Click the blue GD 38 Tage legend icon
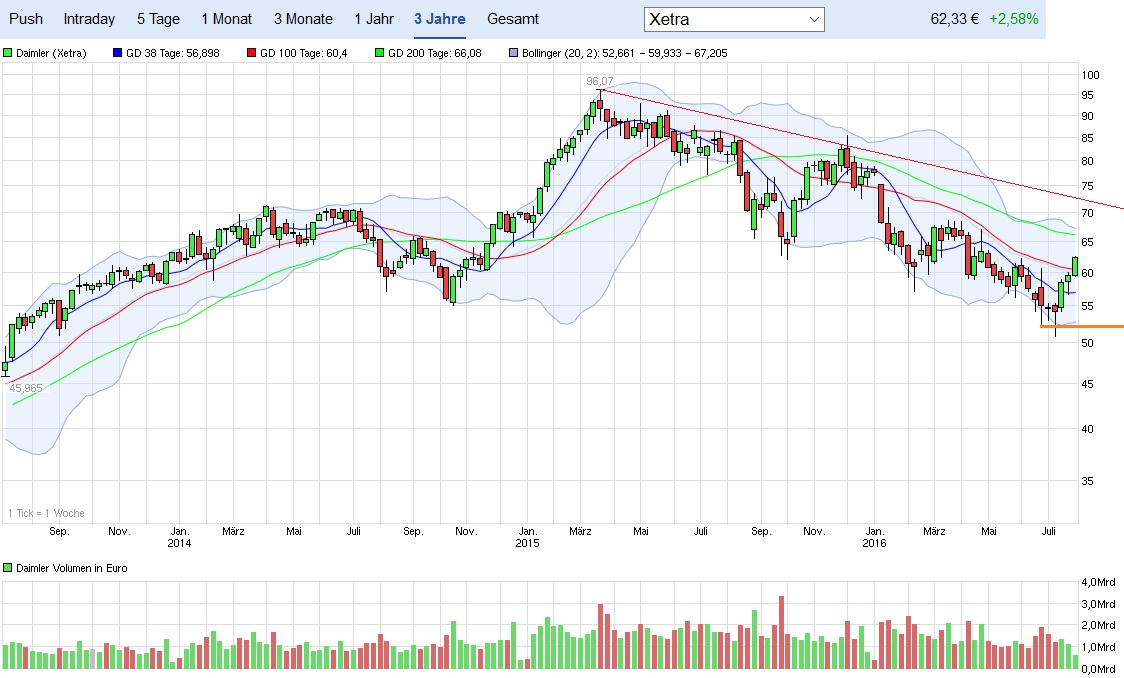Image resolution: width=1124 pixels, height=678 pixels. pos(119,53)
